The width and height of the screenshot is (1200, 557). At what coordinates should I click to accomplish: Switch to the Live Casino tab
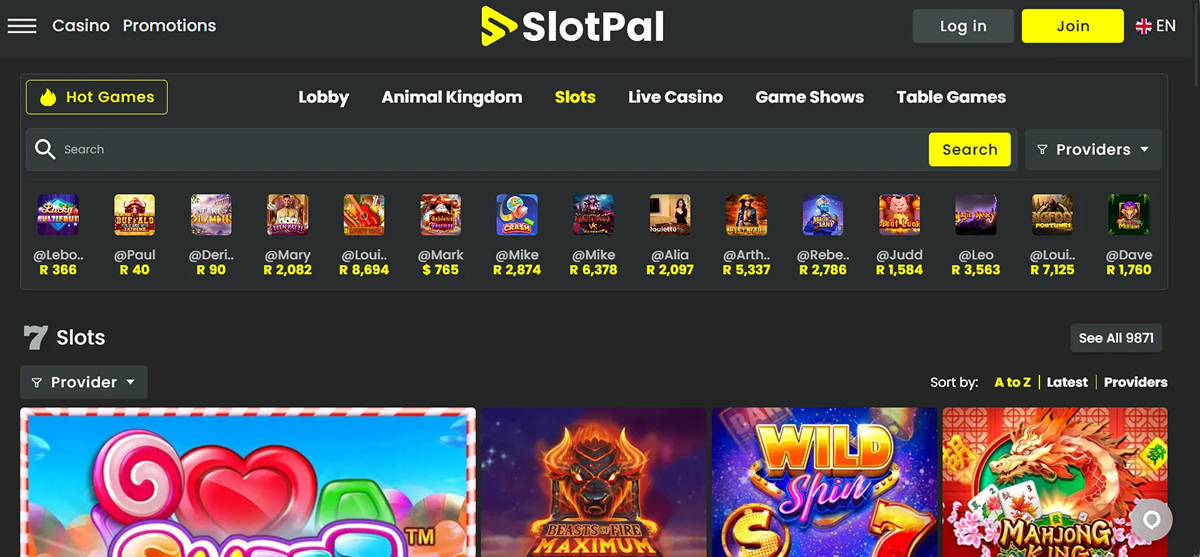[675, 97]
